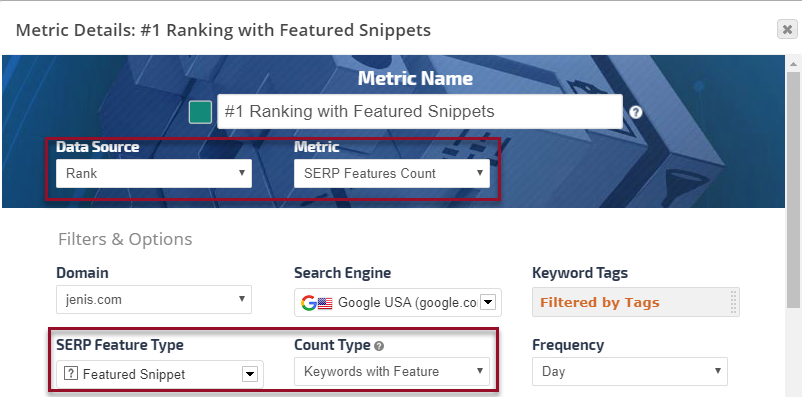Close the Metric Details dialog
This screenshot has width=802, height=397.
pyautogui.click(x=787, y=29)
